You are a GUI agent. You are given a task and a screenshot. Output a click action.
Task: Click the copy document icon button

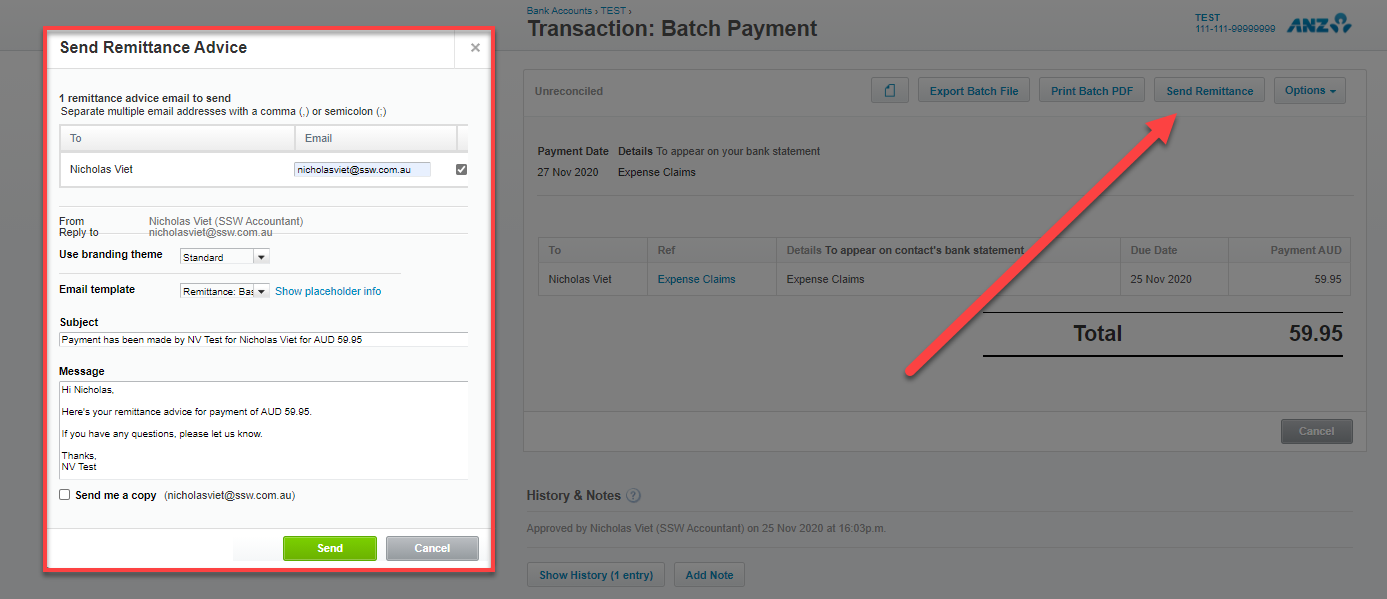(890, 91)
